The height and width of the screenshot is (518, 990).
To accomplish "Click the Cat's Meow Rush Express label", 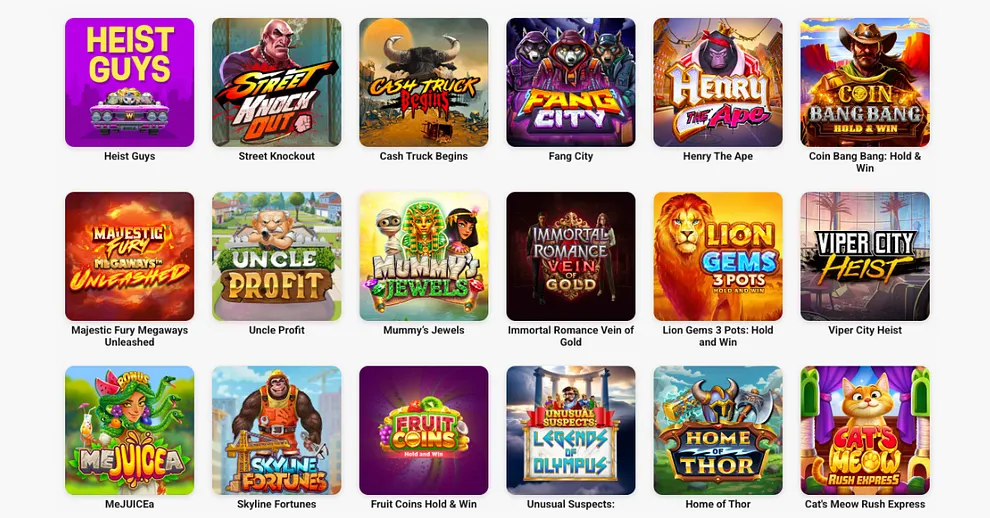I will (x=865, y=504).
